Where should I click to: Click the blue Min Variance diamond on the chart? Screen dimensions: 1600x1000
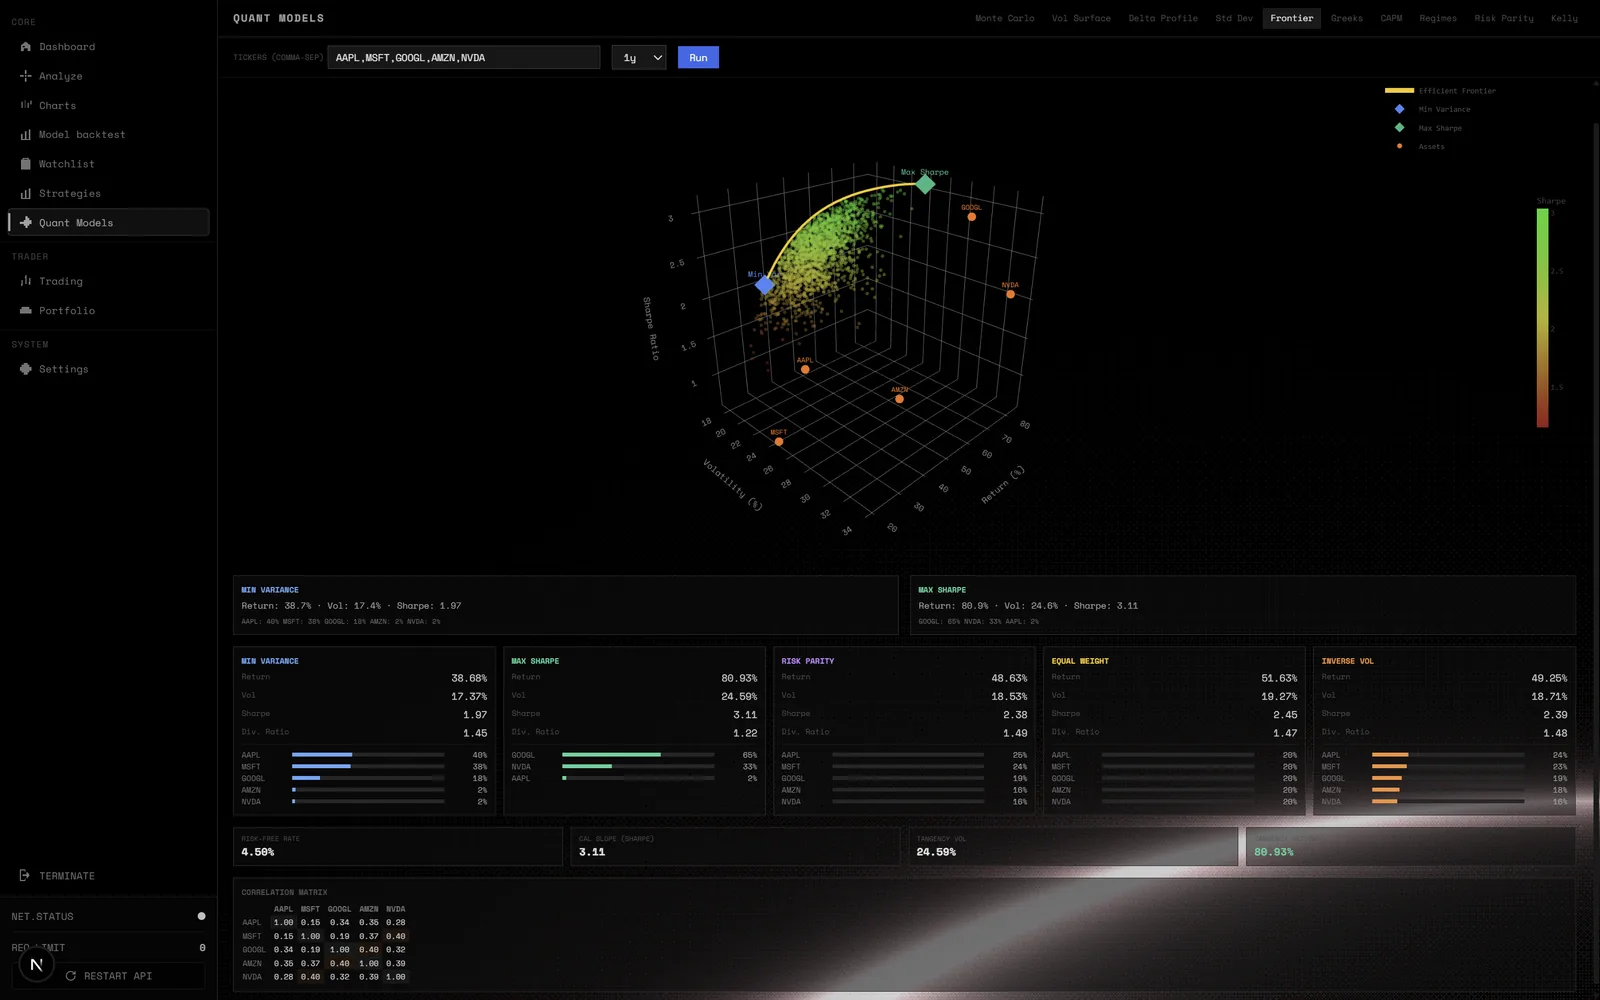pos(765,285)
